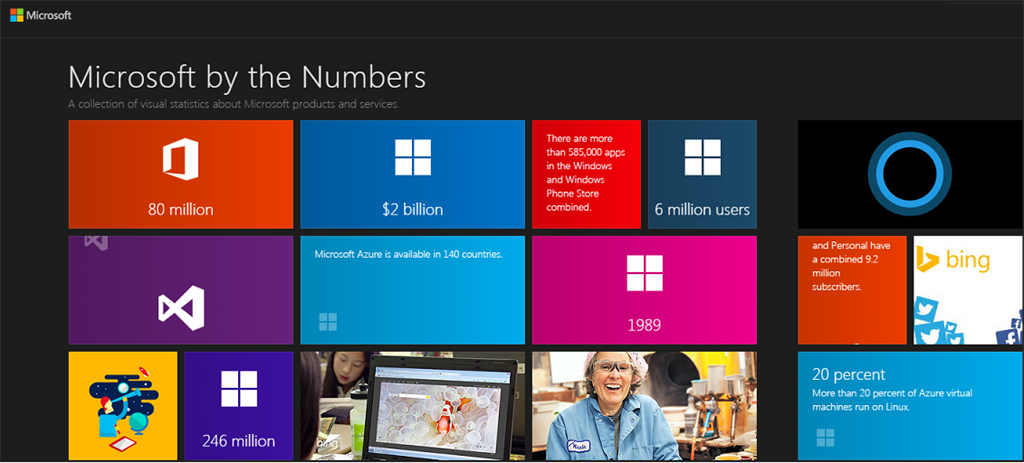Viewport: 1024px width, 463px height.
Task: Select the 246 million Windows tile
Action: 239,406
